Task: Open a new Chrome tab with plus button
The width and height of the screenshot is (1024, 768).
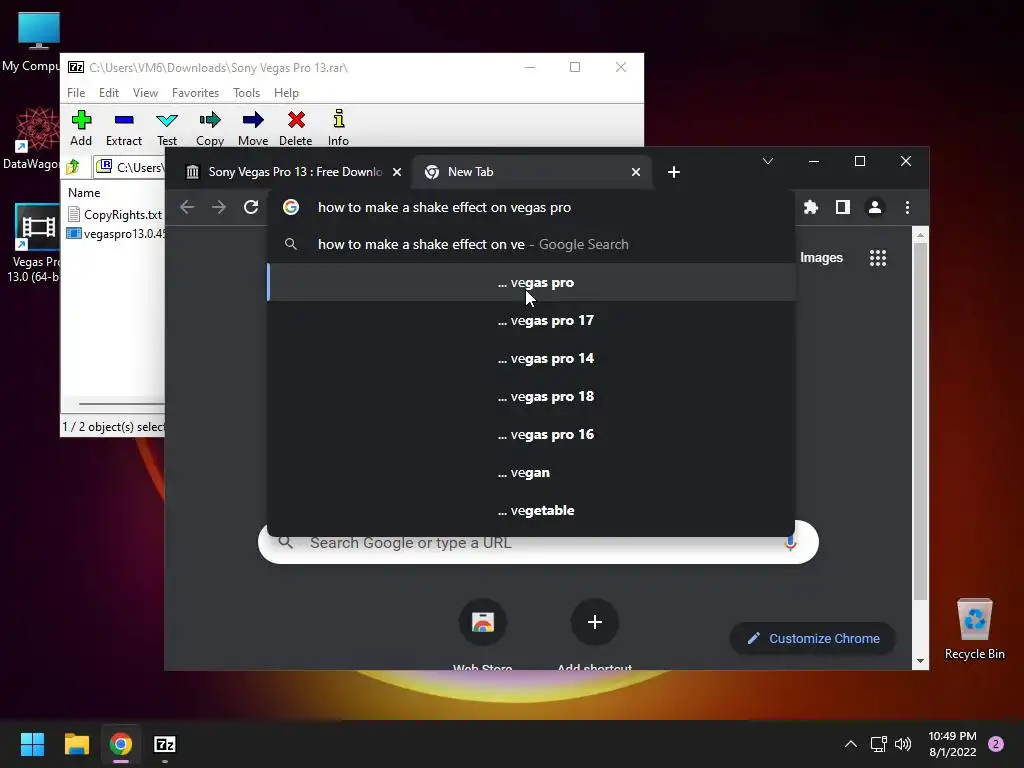Action: [674, 172]
